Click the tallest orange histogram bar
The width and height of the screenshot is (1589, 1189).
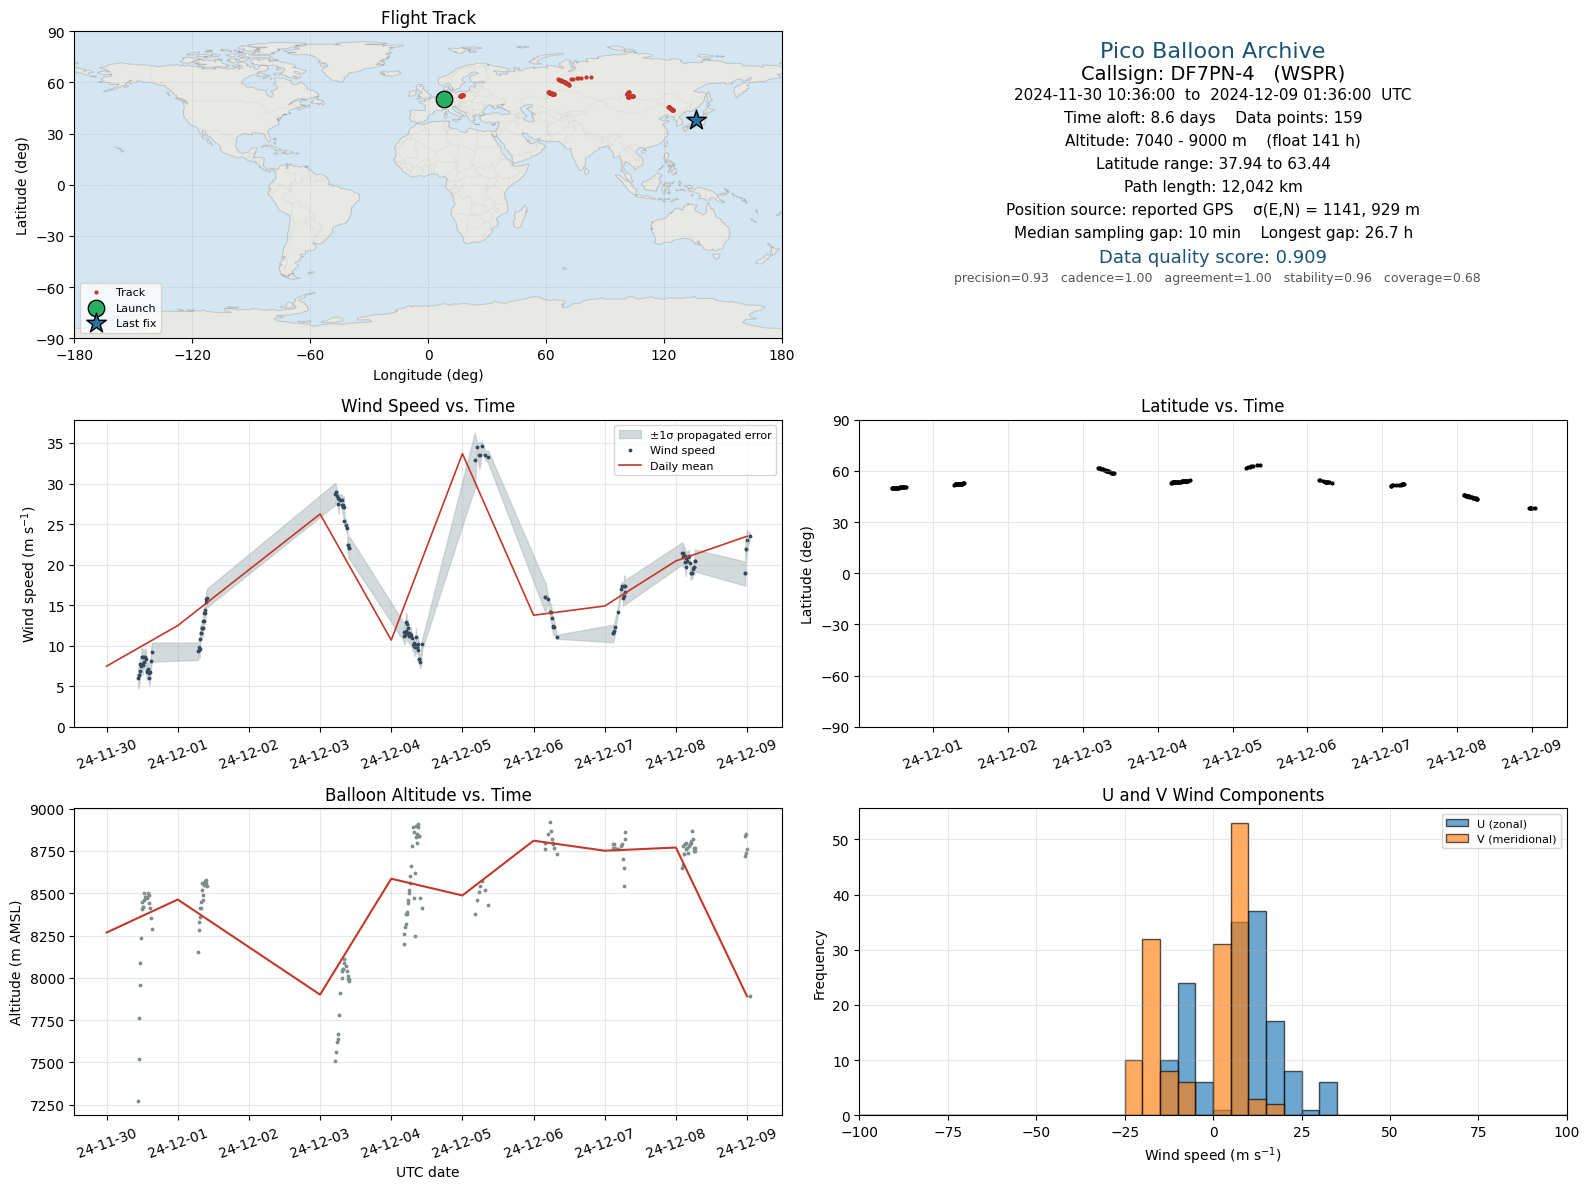1239,969
